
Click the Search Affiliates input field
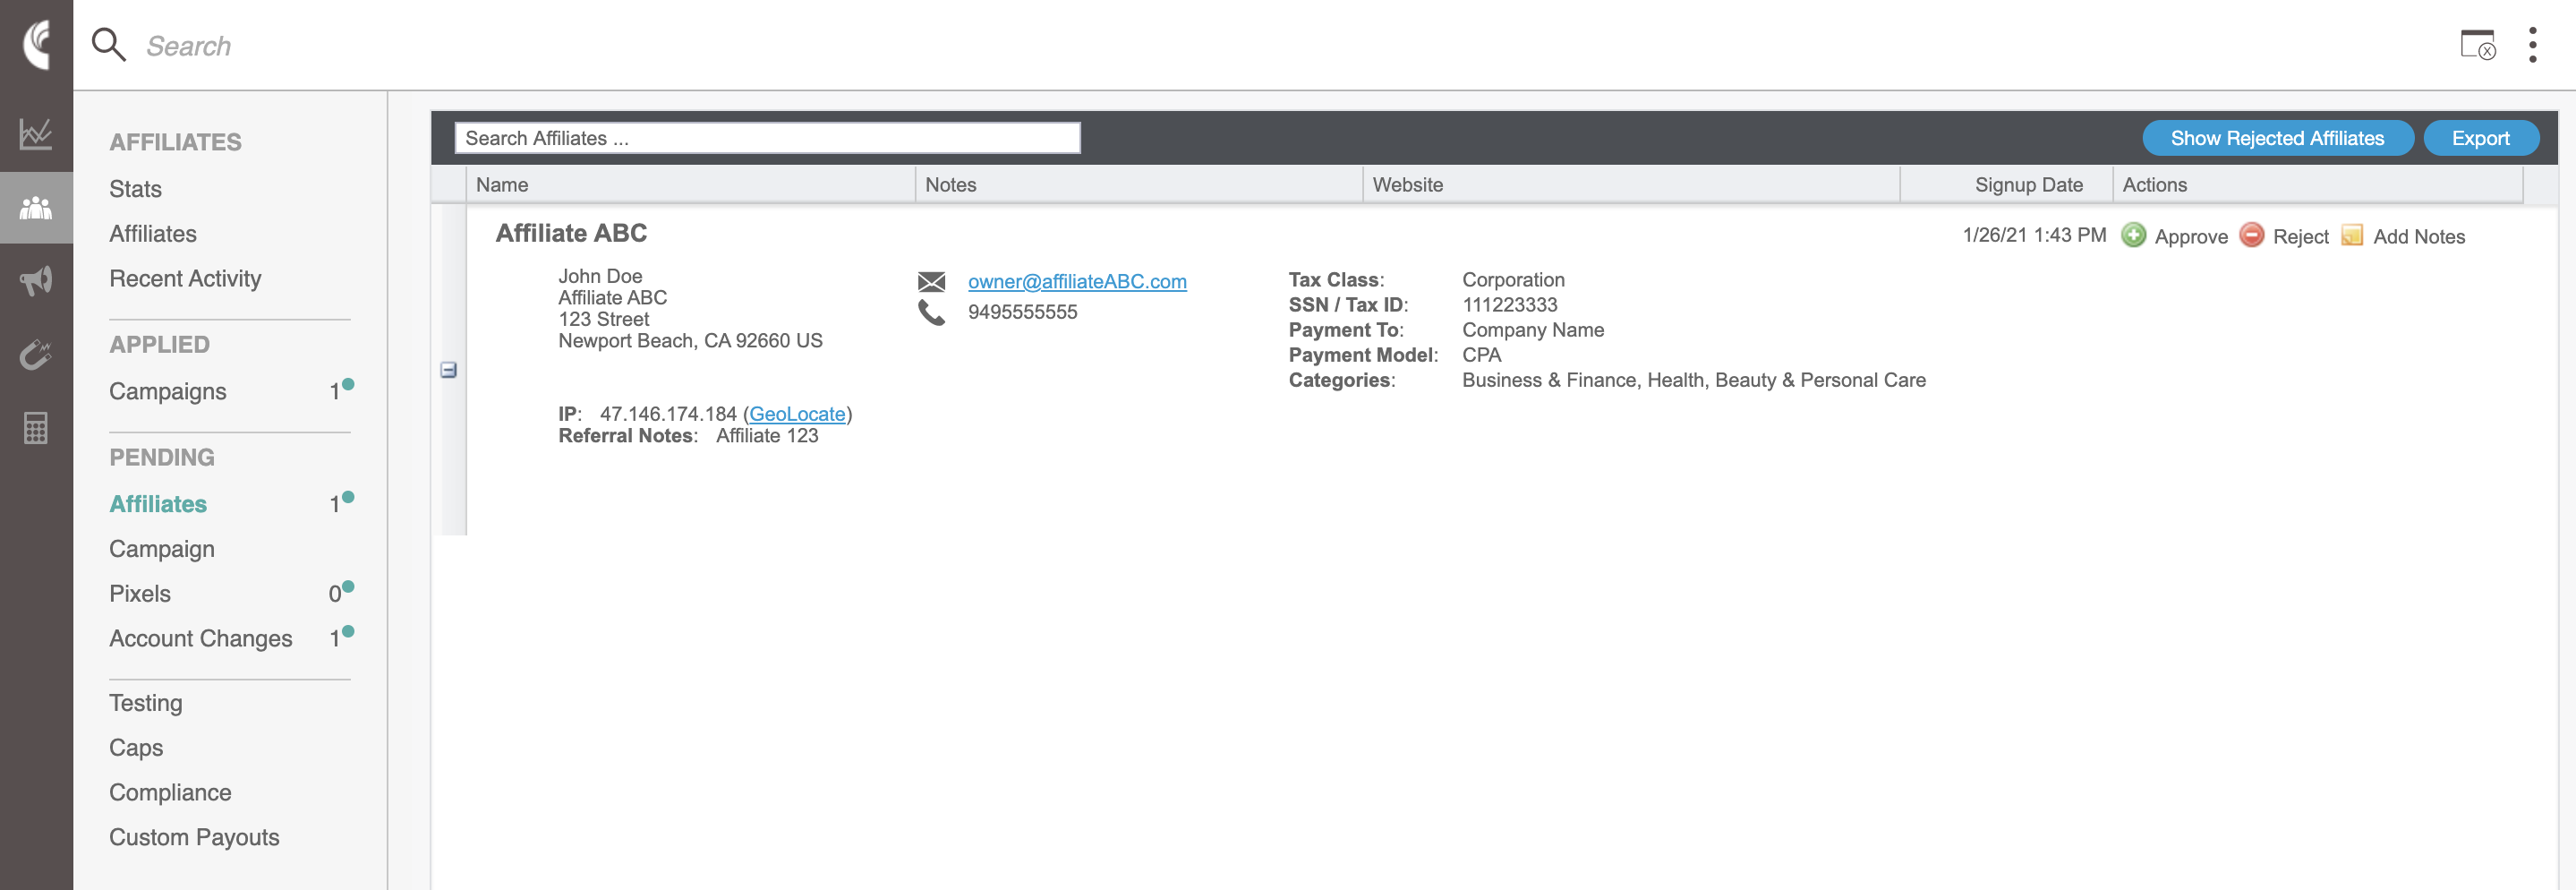(x=767, y=138)
